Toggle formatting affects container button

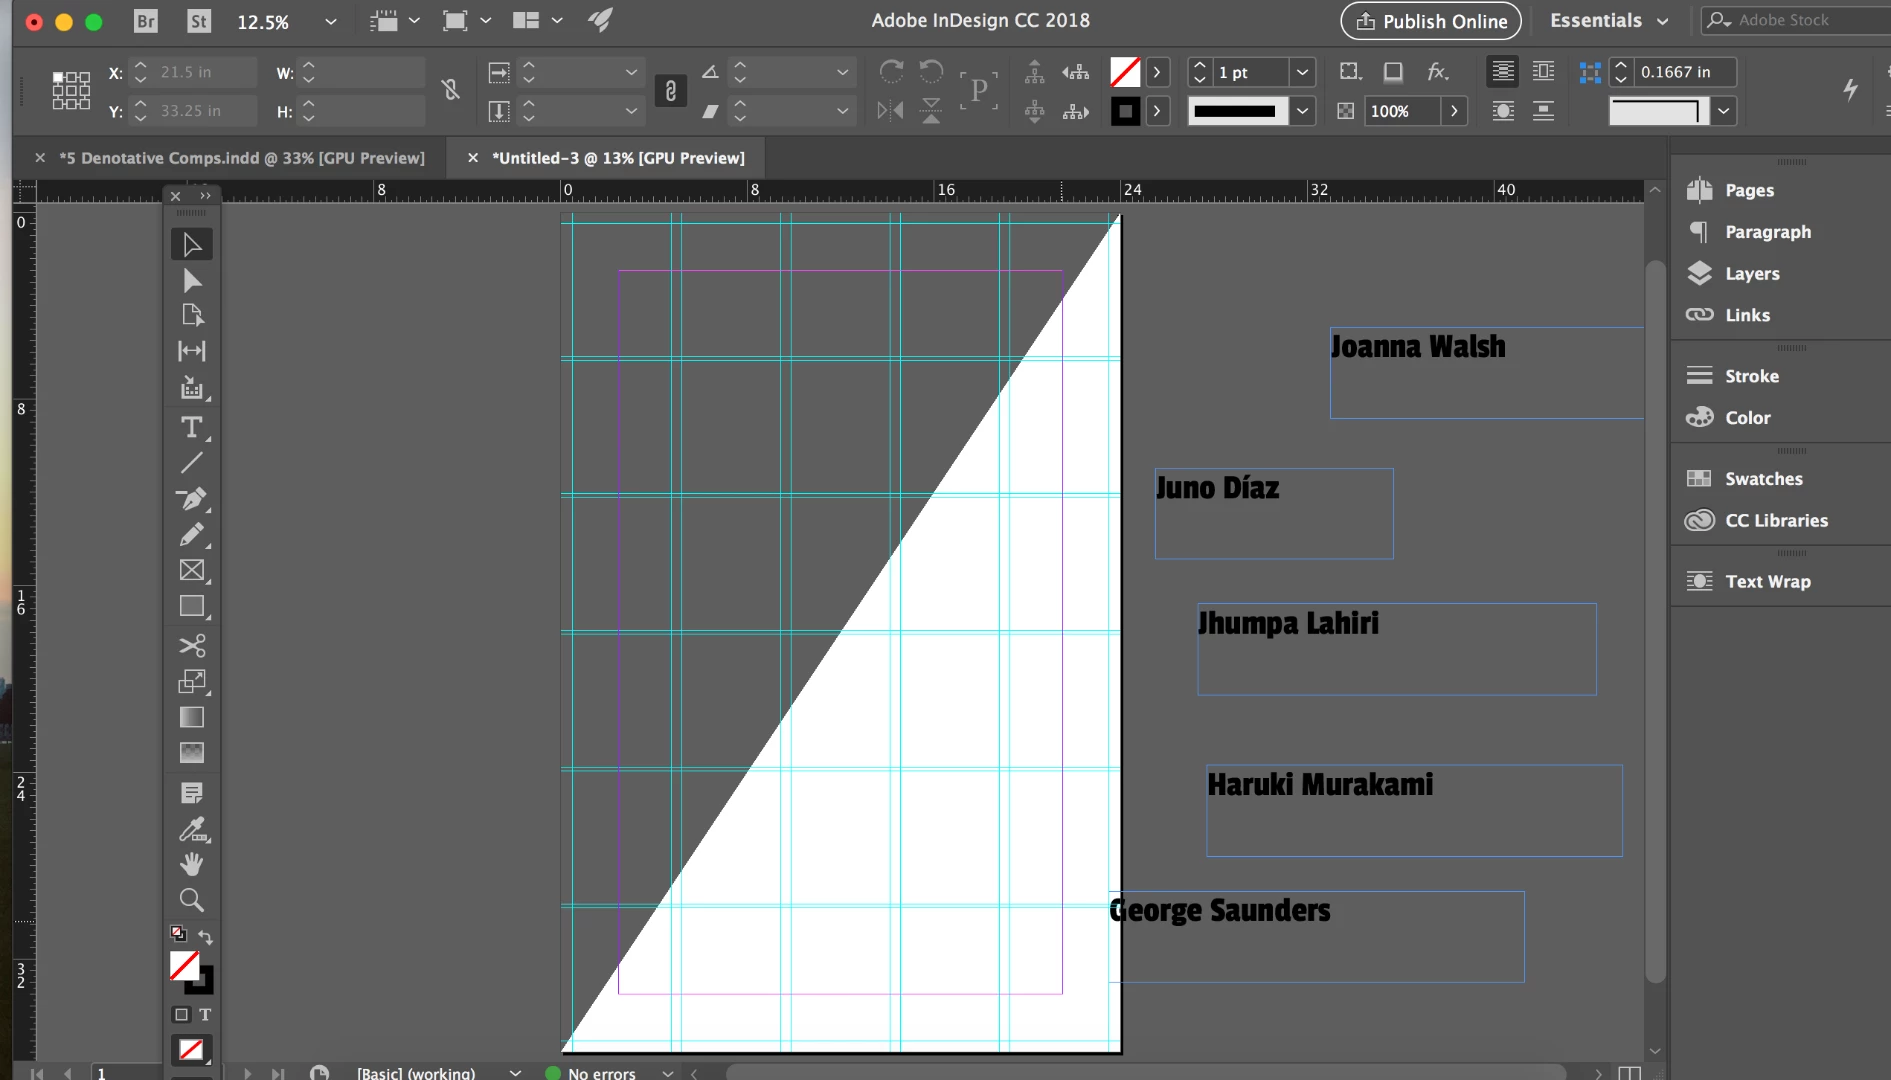(181, 1014)
